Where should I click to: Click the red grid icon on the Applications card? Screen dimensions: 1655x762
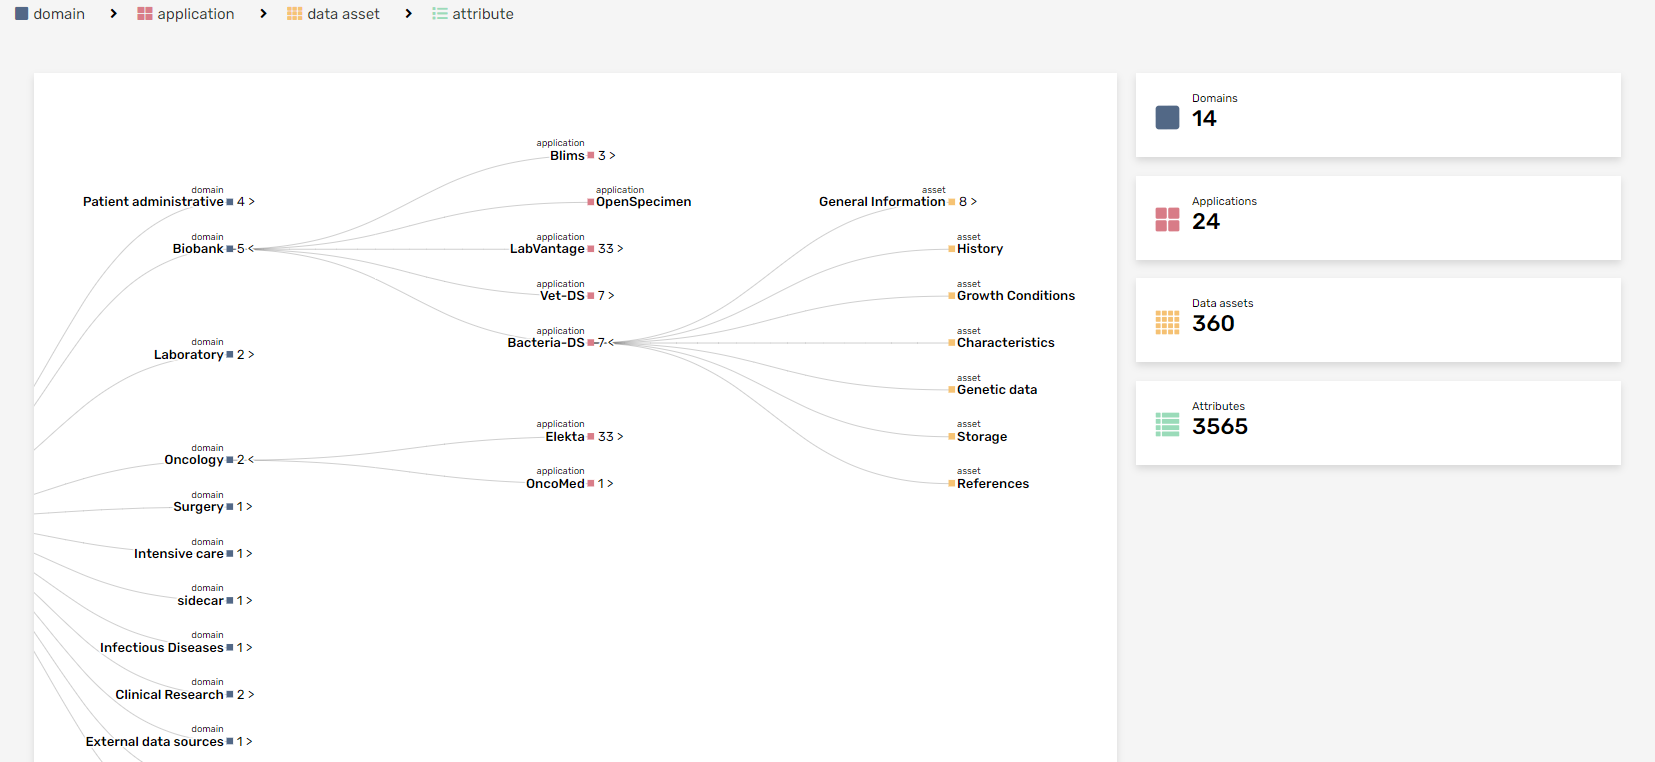1167,219
